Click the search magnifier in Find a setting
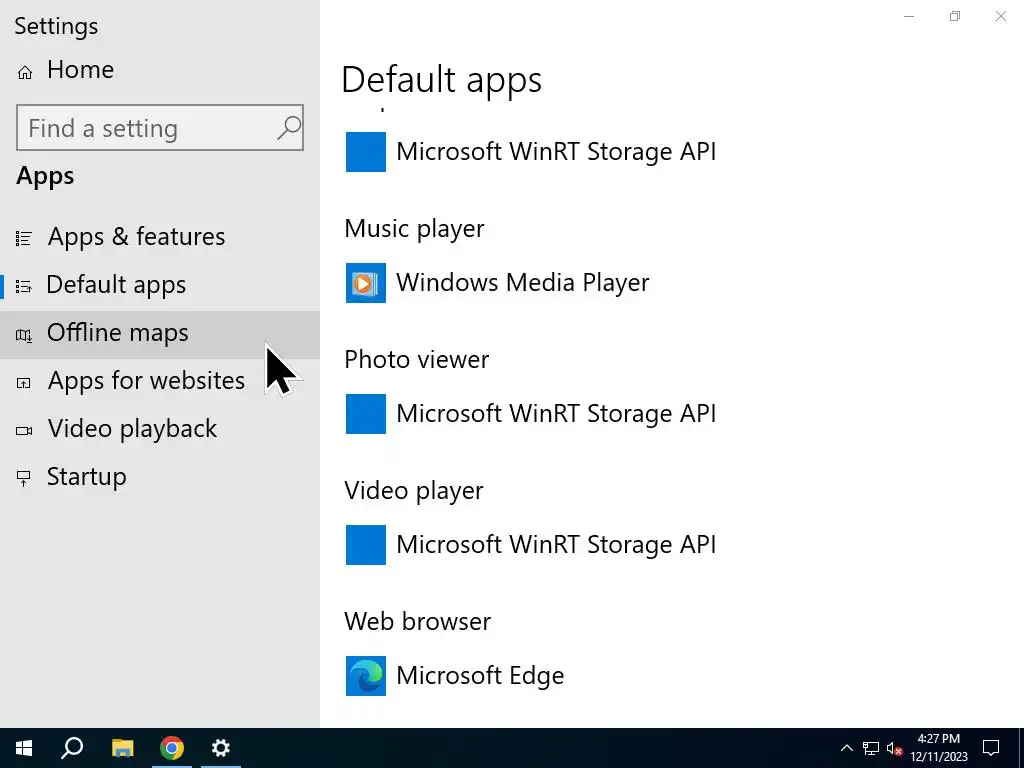Screen dimensions: 1024x768 [288, 128]
